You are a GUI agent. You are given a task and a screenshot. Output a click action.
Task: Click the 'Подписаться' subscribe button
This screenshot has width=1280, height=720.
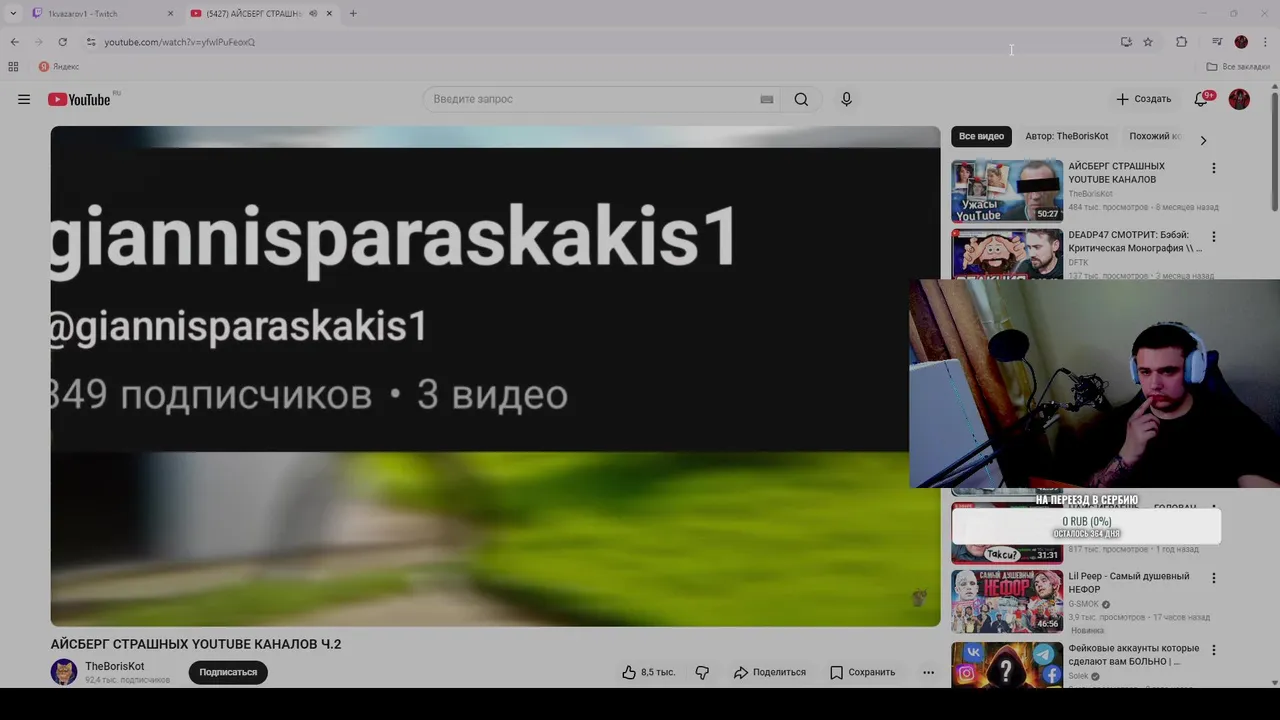(x=228, y=672)
